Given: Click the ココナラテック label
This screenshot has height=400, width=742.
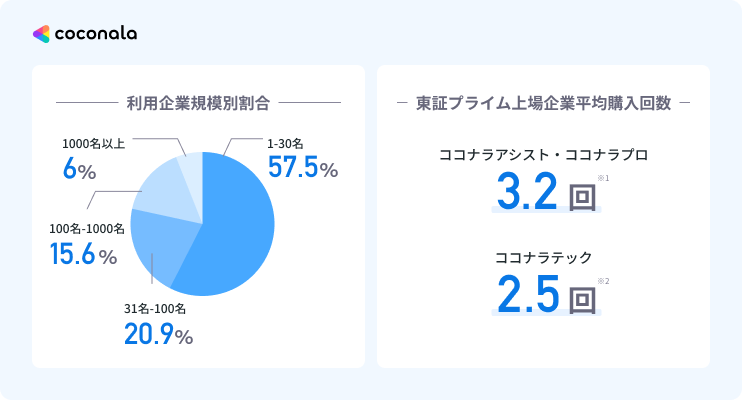Looking at the screenshot, I should pyautogui.click(x=543, y=257).
